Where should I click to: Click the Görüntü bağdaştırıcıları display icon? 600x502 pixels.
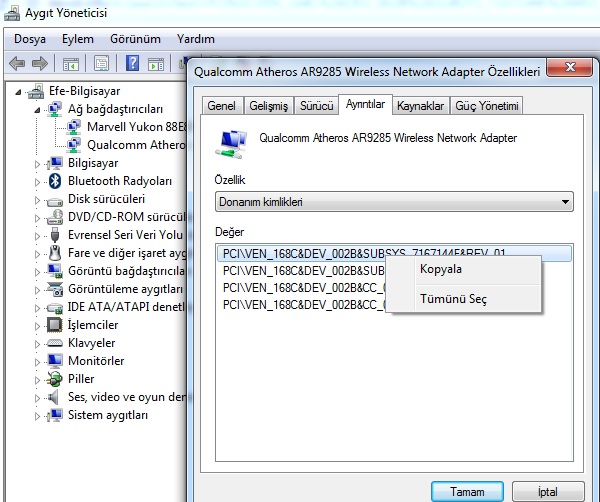tap(55, 271)
